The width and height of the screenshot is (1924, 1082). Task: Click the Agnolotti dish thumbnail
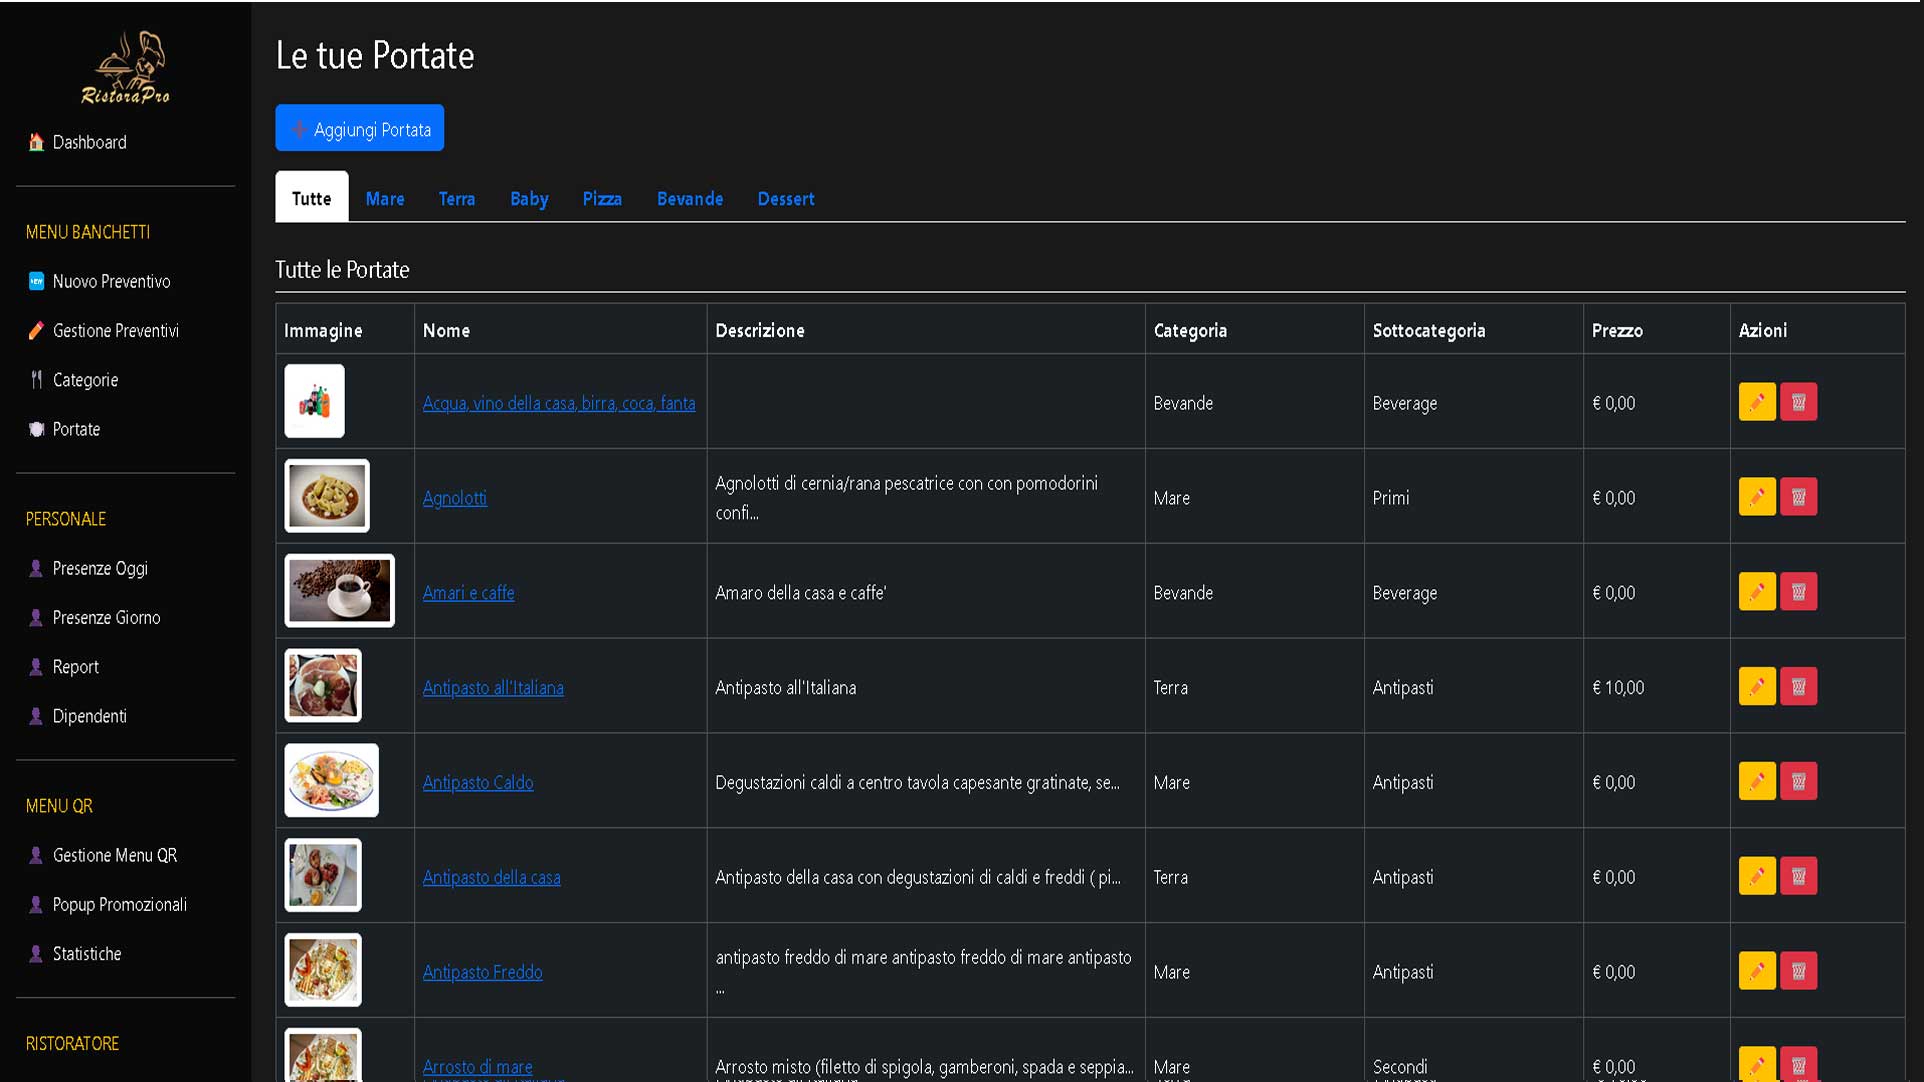pyautogui.click(x=327, y=496)
